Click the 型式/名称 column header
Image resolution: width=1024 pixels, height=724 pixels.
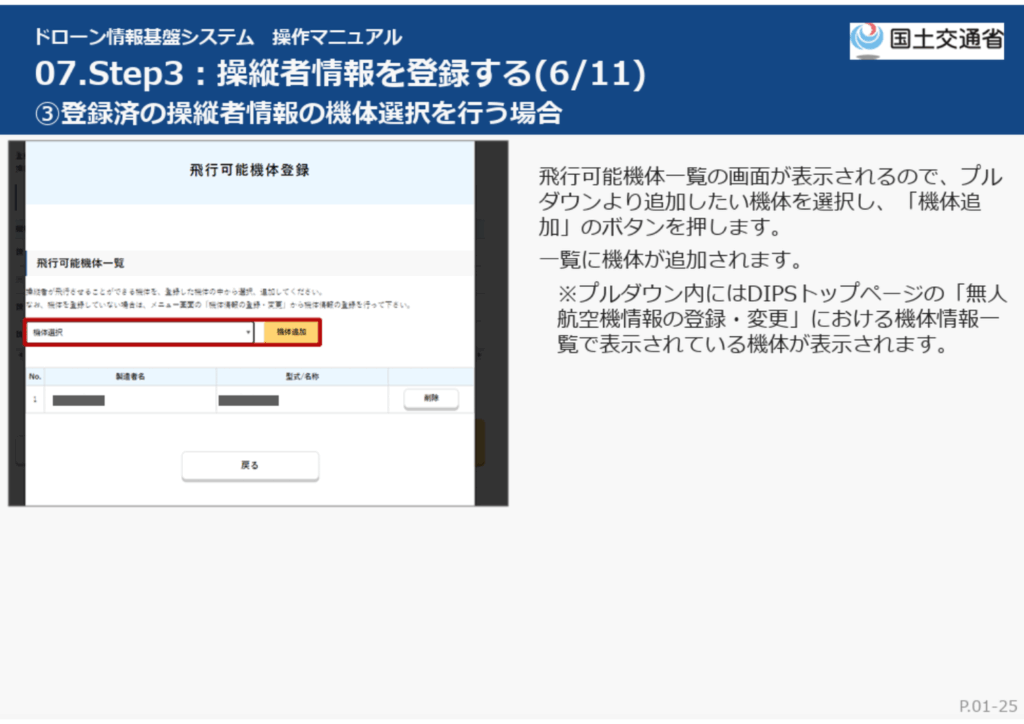(x=301, y=377)
